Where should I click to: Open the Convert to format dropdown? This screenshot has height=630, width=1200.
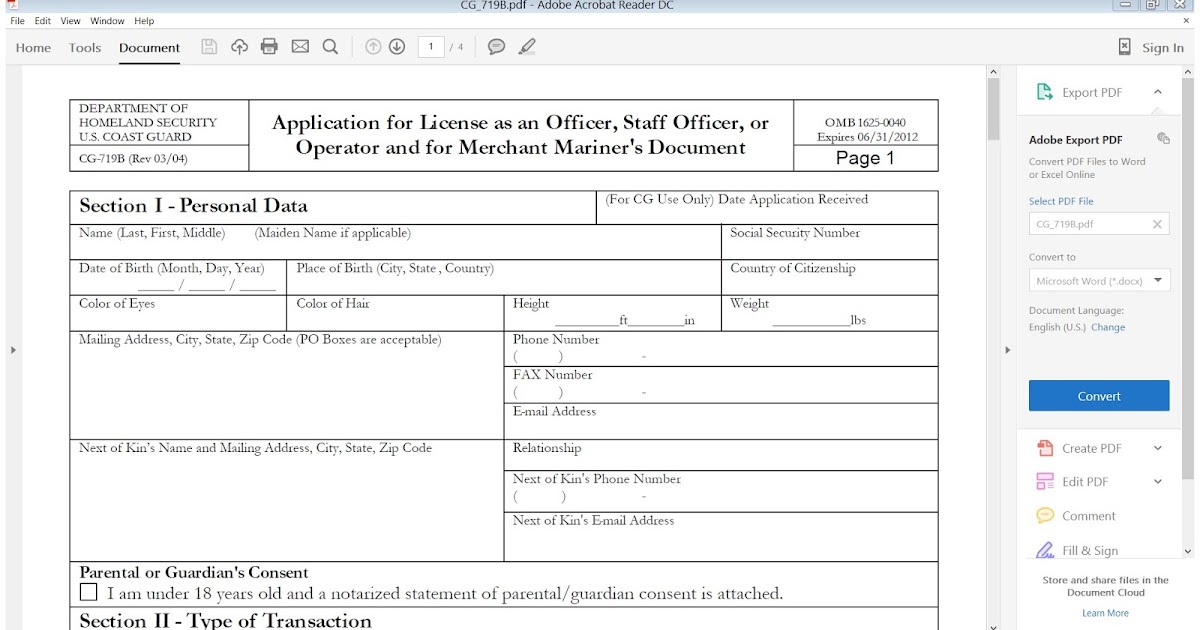[1099, 281]
